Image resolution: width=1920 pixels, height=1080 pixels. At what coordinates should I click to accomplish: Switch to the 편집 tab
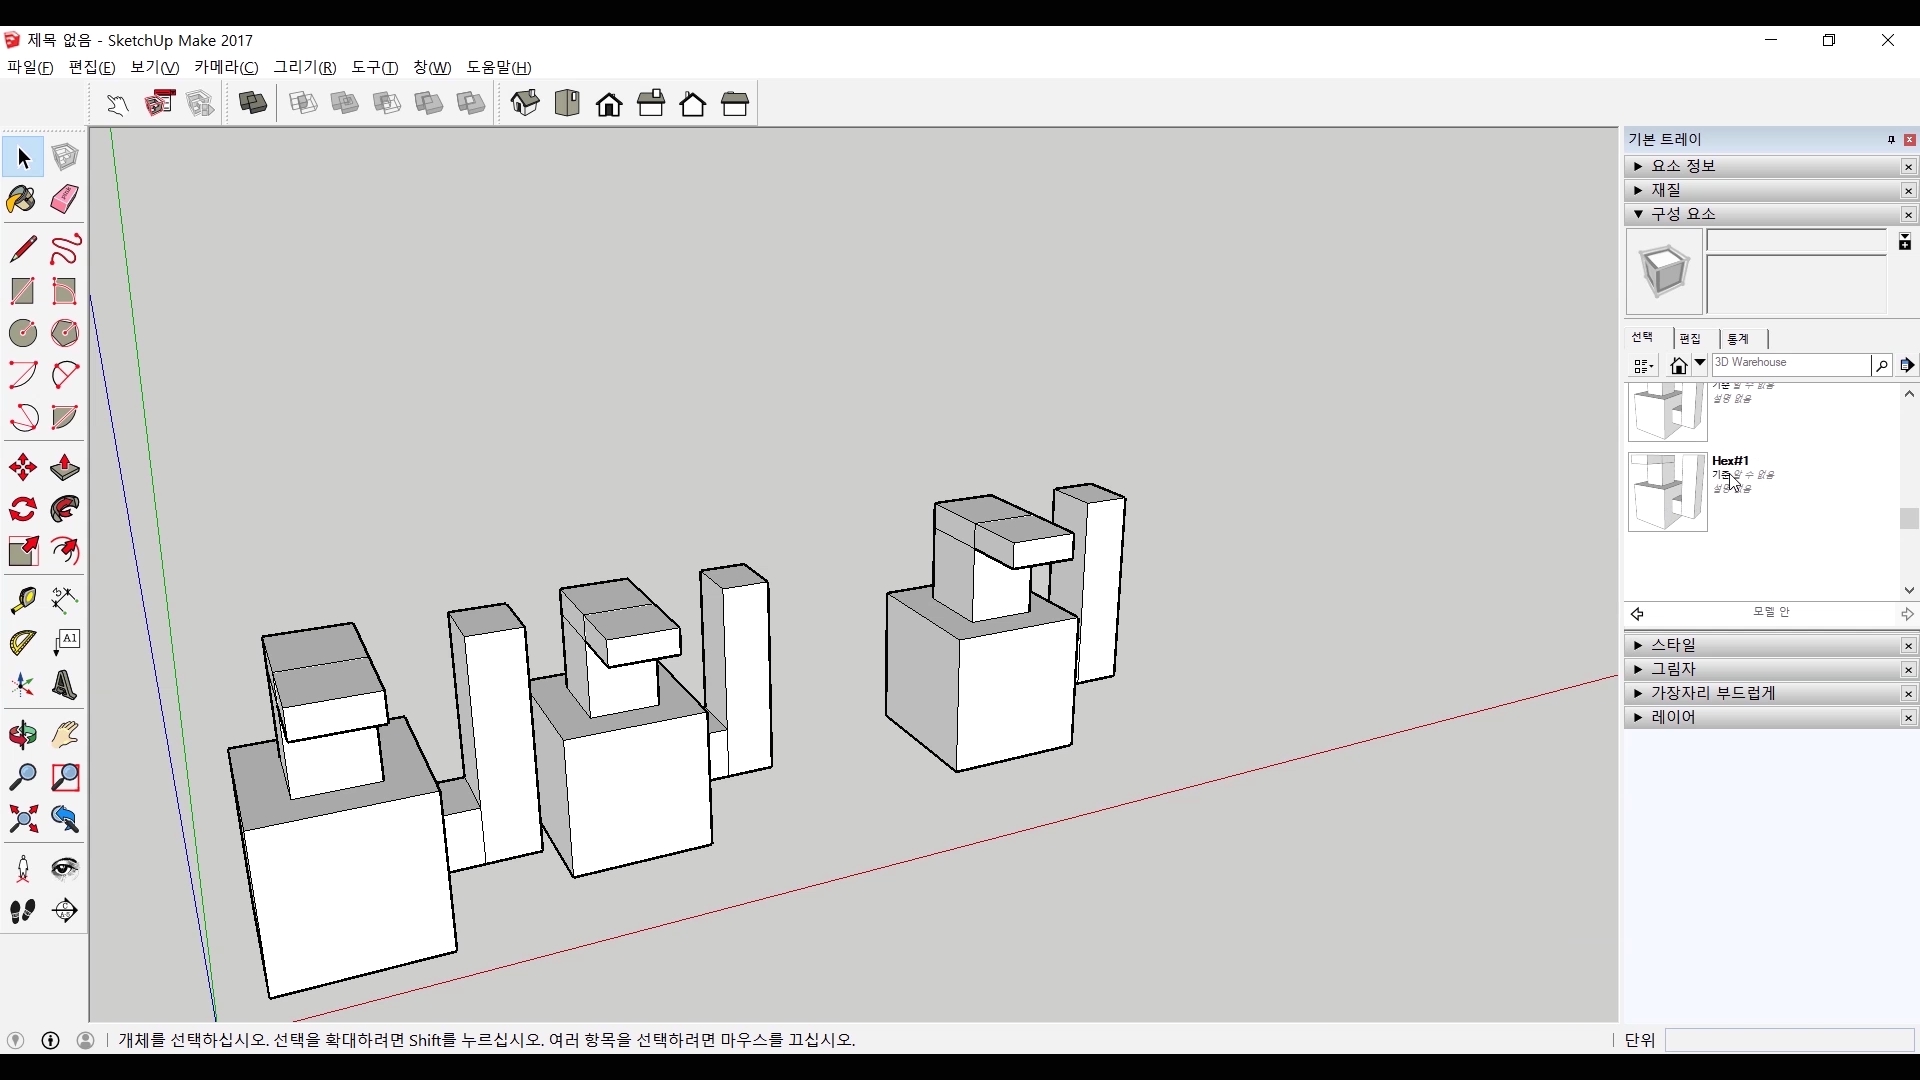pyautogui.click(x=1690, y=339)
